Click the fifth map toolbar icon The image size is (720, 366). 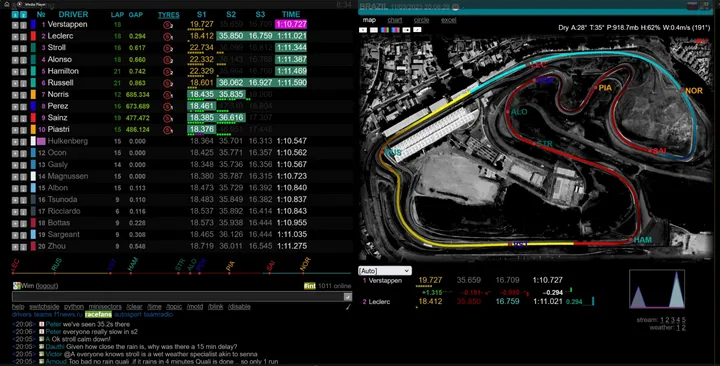pyautogui.click(x=406, y=30)
